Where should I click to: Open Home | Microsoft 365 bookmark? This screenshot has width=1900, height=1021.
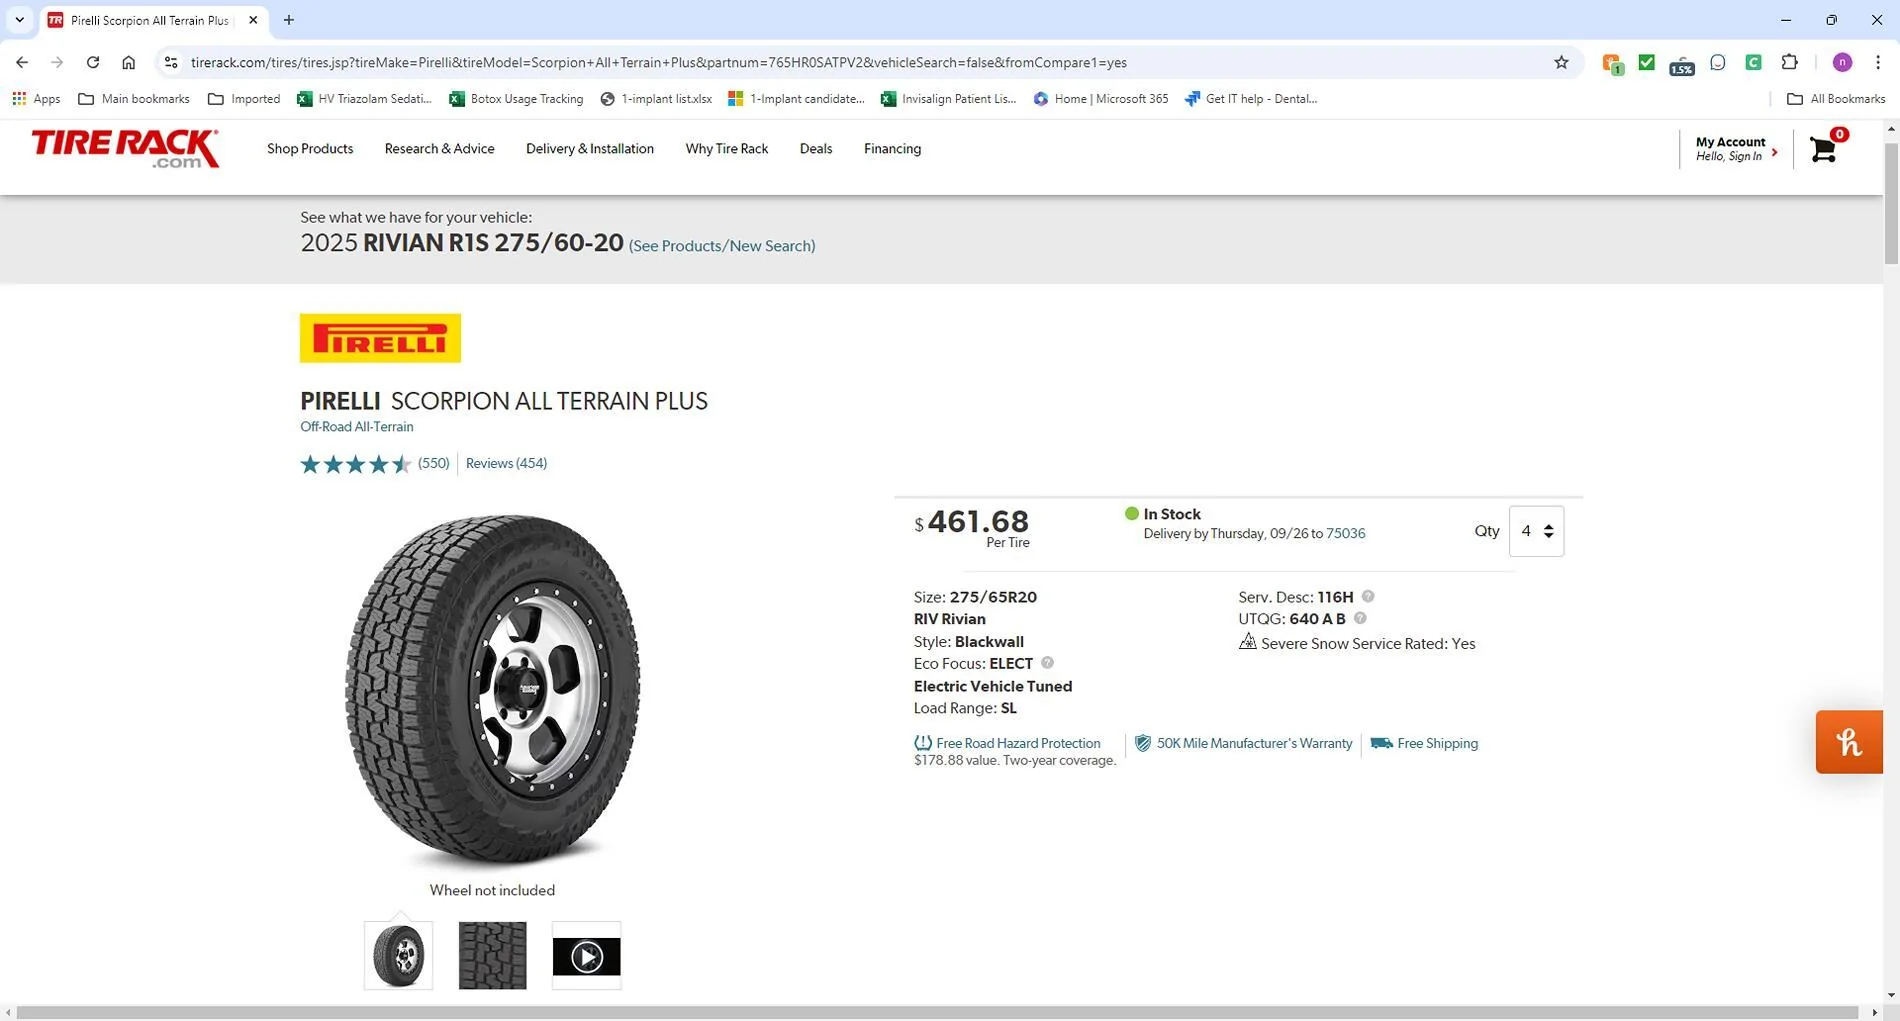click(1100, 99)
